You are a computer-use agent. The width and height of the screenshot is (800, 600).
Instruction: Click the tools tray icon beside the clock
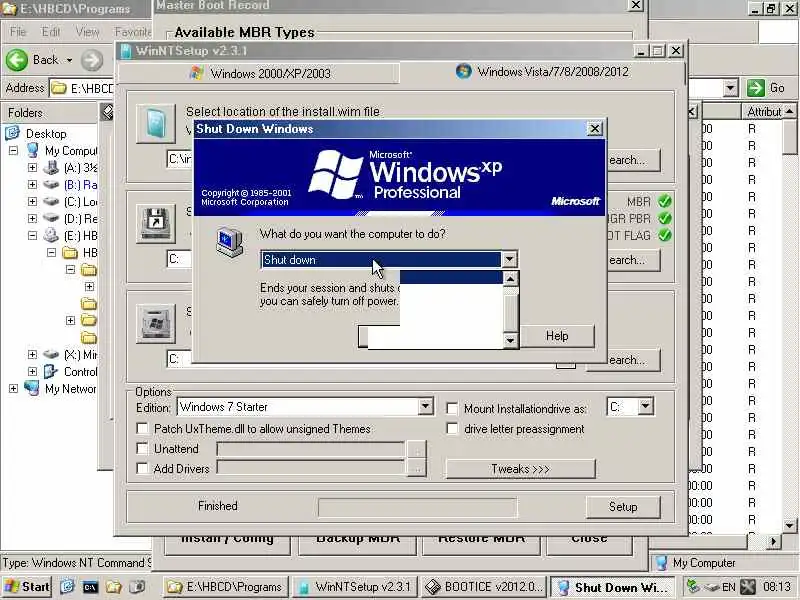coord(748,587)
